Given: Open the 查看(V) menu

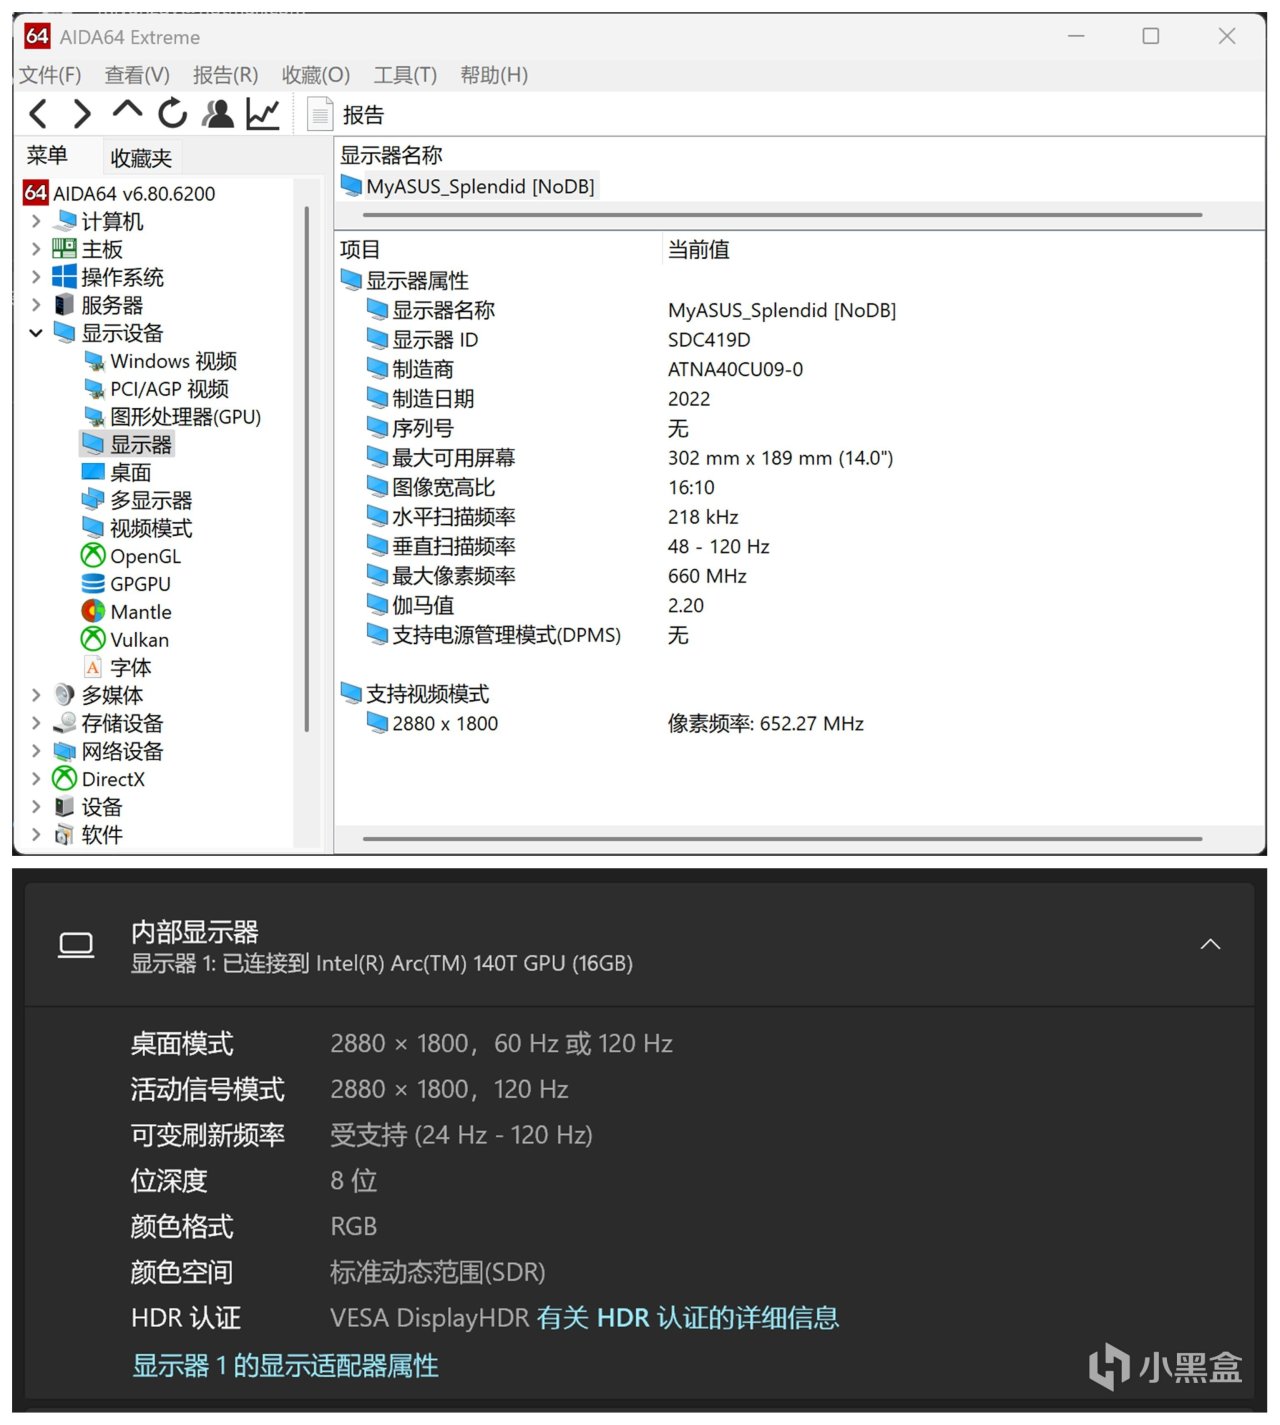Looking at the screenshot, I should pyautogui.click(x=137, y=75).
